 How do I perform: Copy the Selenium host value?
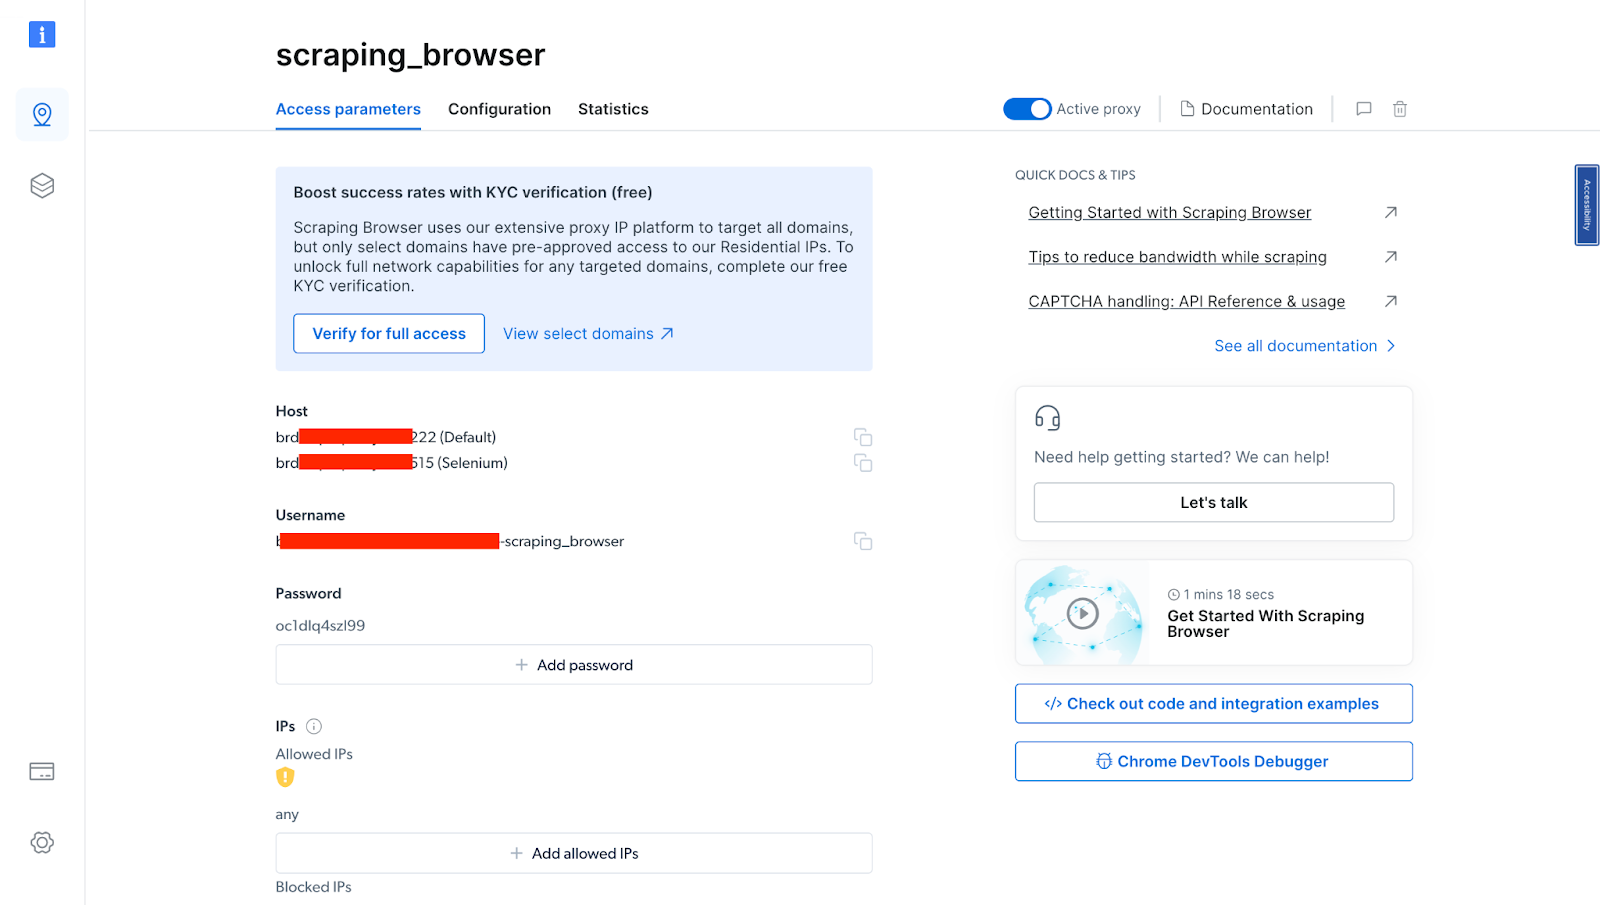[x=863, y=463]
